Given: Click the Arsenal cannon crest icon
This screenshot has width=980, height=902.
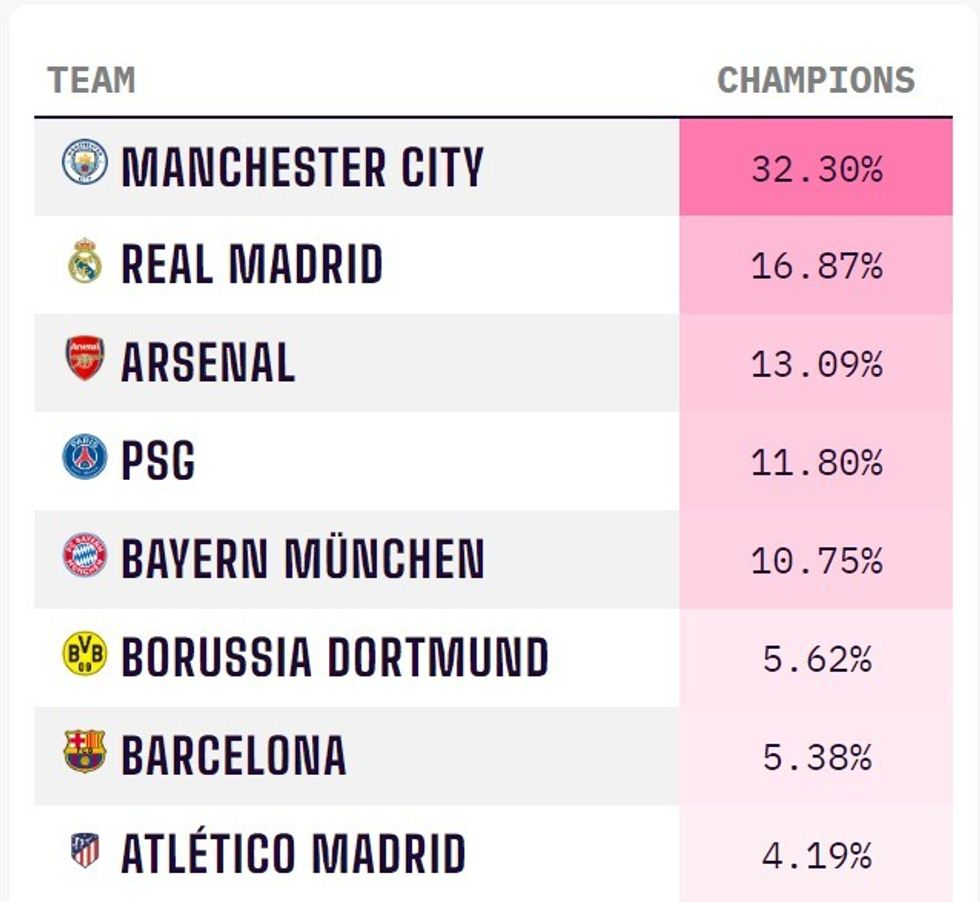Looking at the screenshot, I should (x=85, y=359).
